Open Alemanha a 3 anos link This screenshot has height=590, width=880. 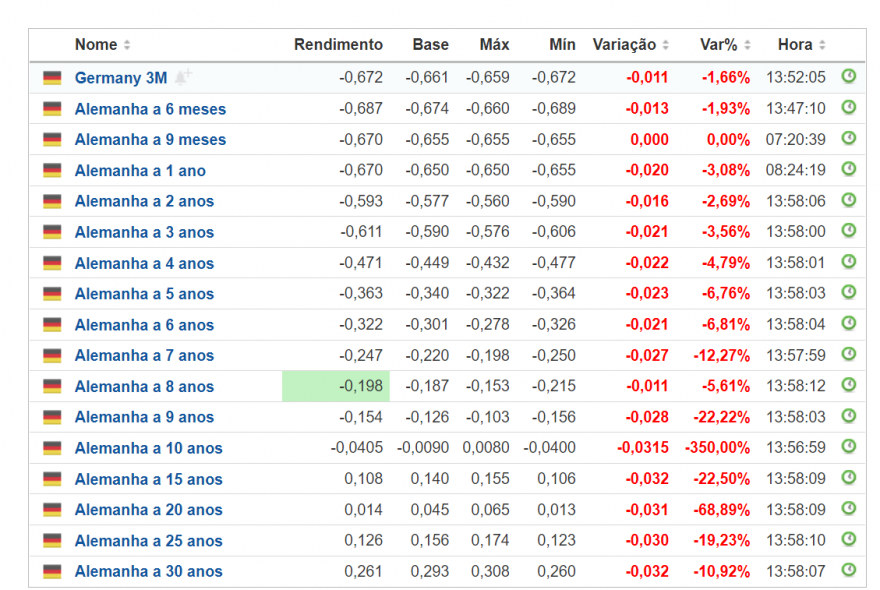(144, 232)
